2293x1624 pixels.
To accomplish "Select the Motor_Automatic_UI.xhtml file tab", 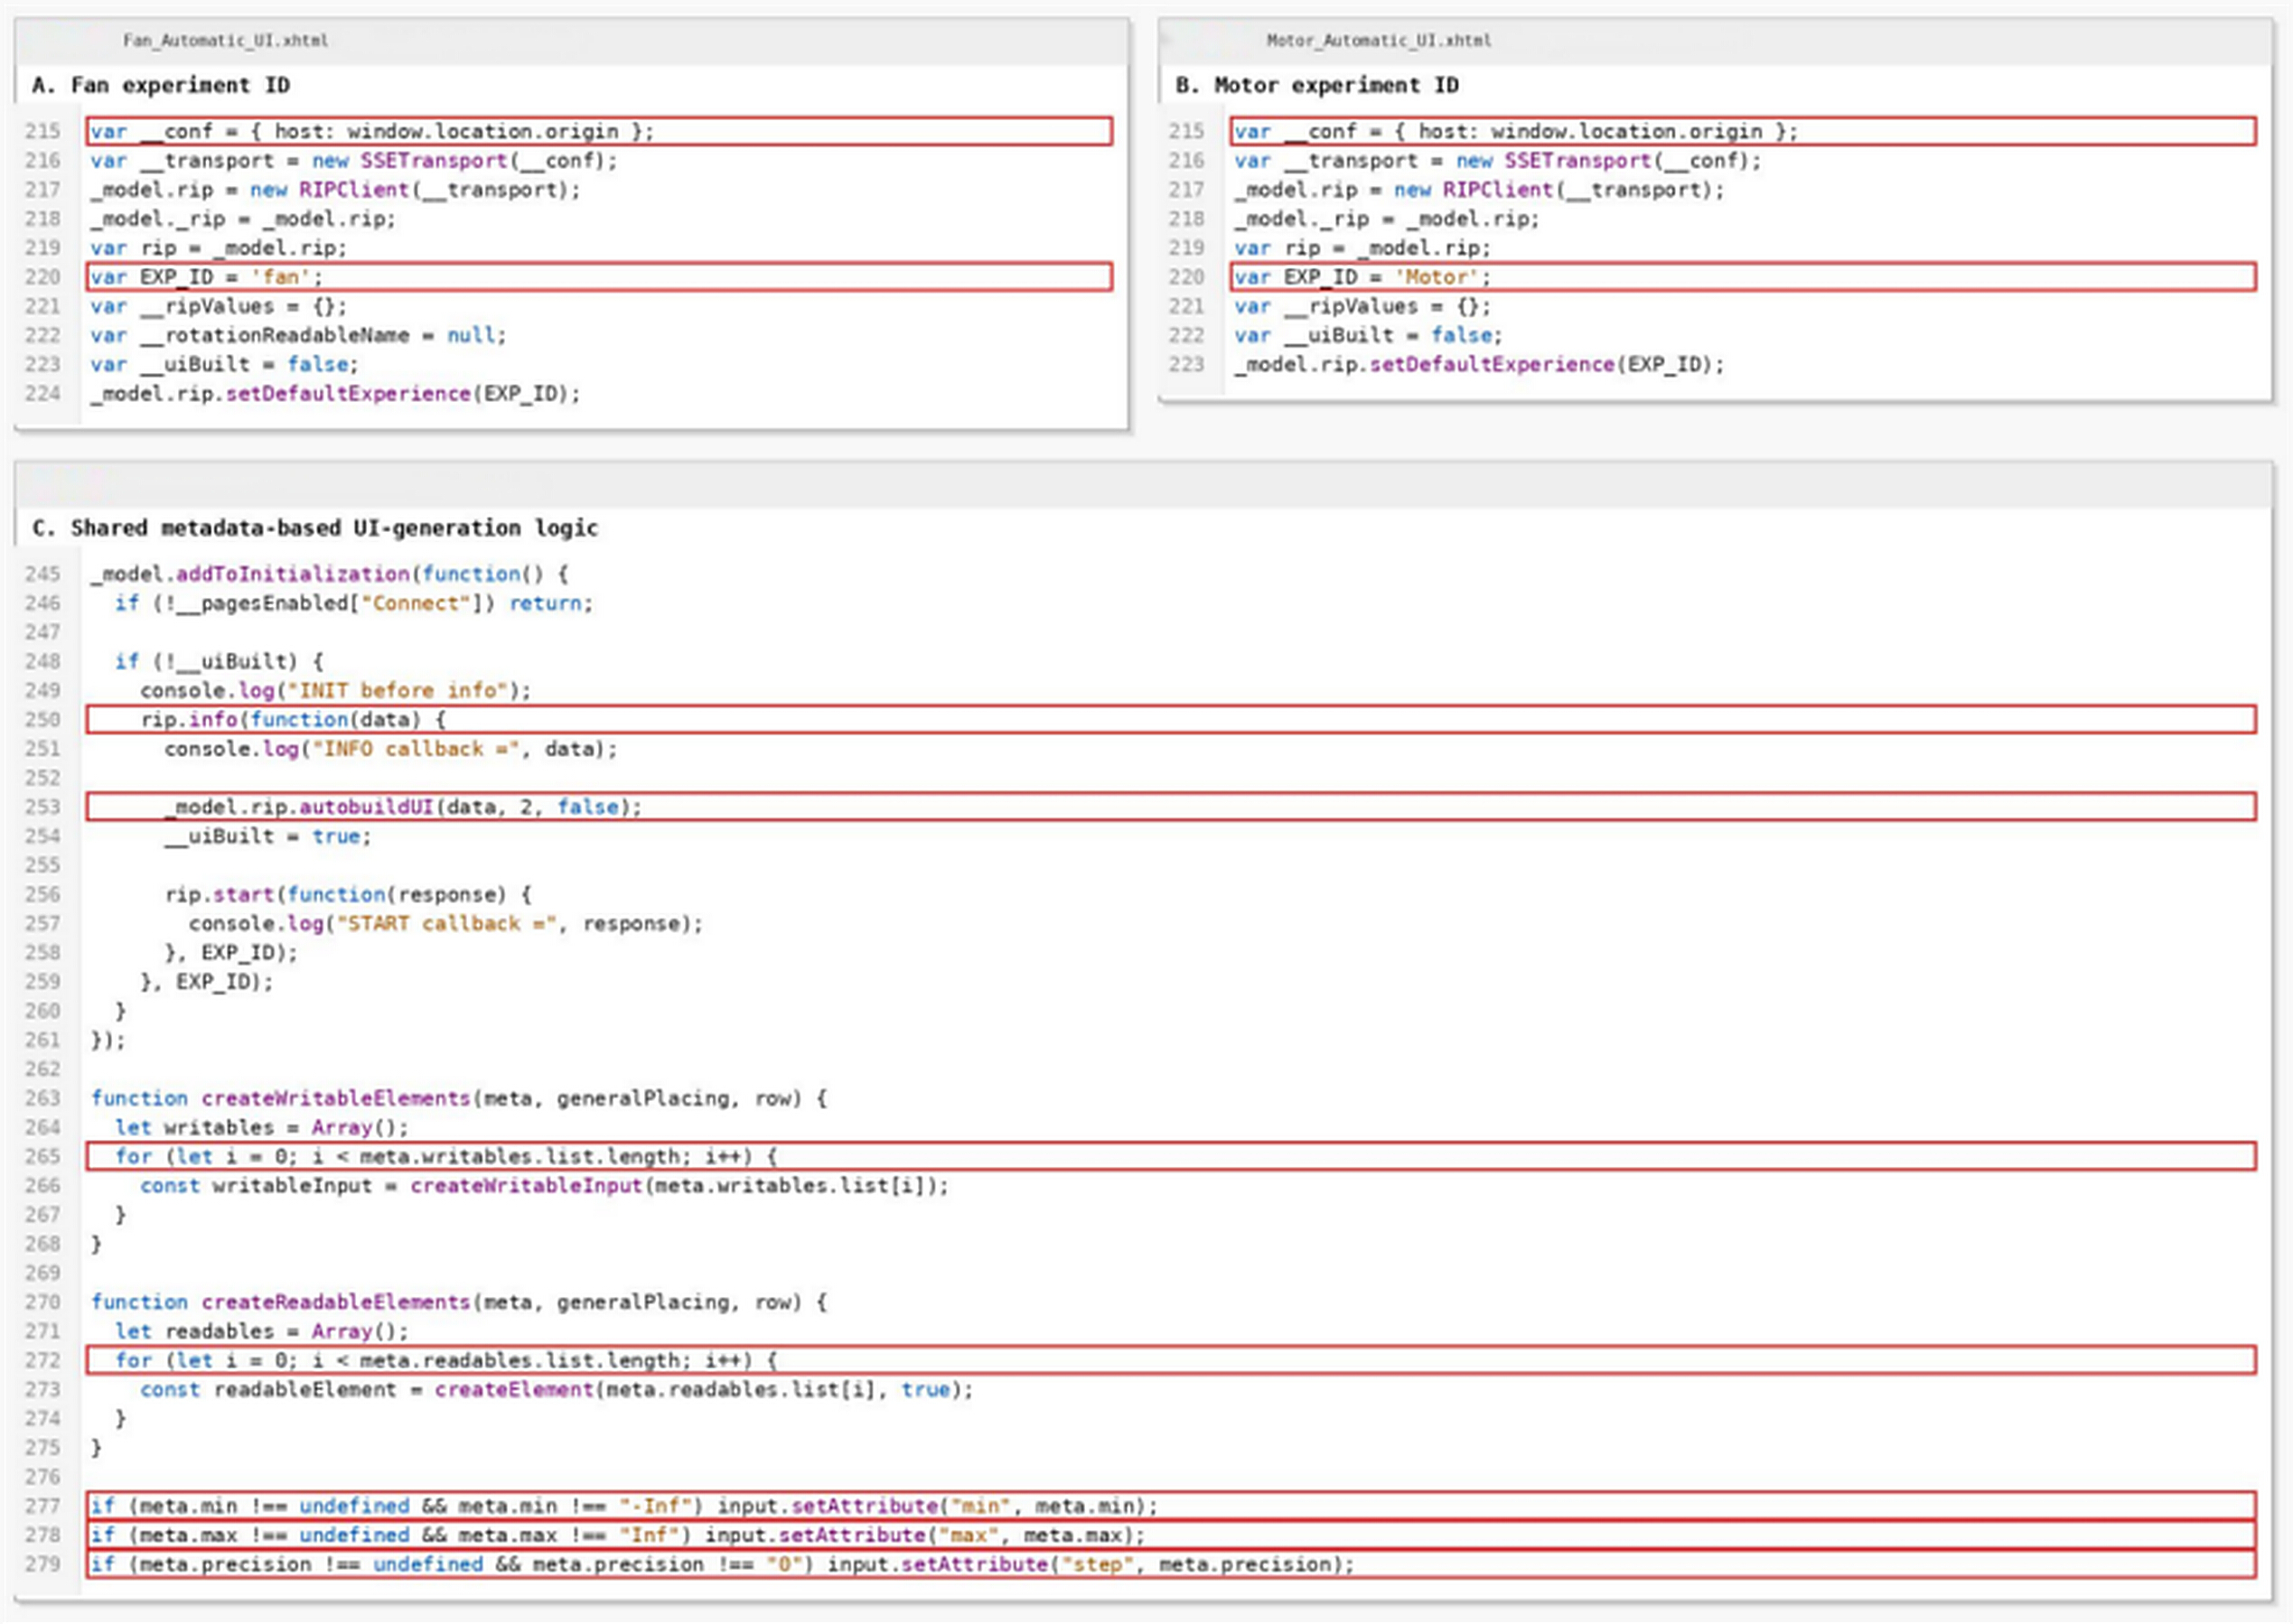I will point(1378,41).
